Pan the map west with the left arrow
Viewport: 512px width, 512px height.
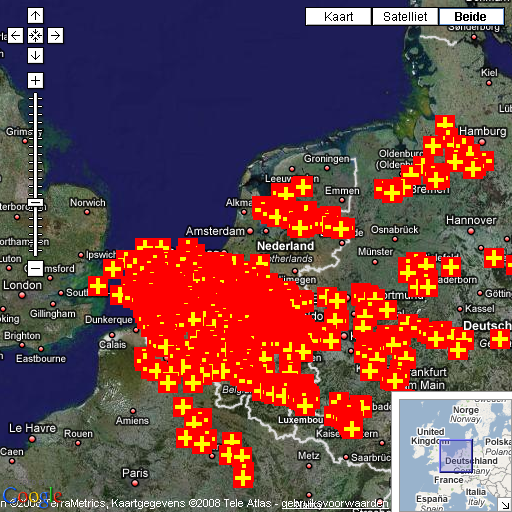[15, 35]
